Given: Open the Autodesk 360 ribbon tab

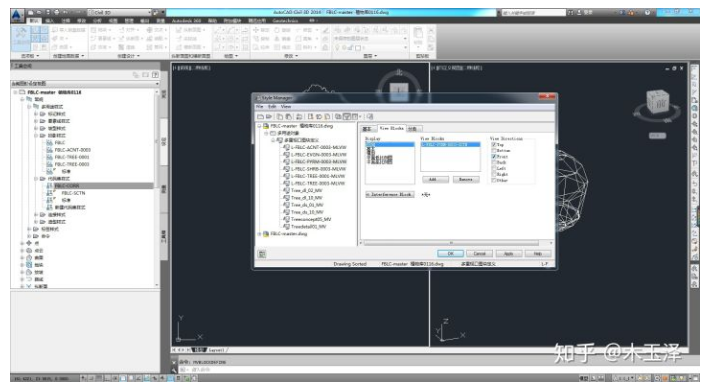Looking at the screenshot, I should [x=186, y=21].
